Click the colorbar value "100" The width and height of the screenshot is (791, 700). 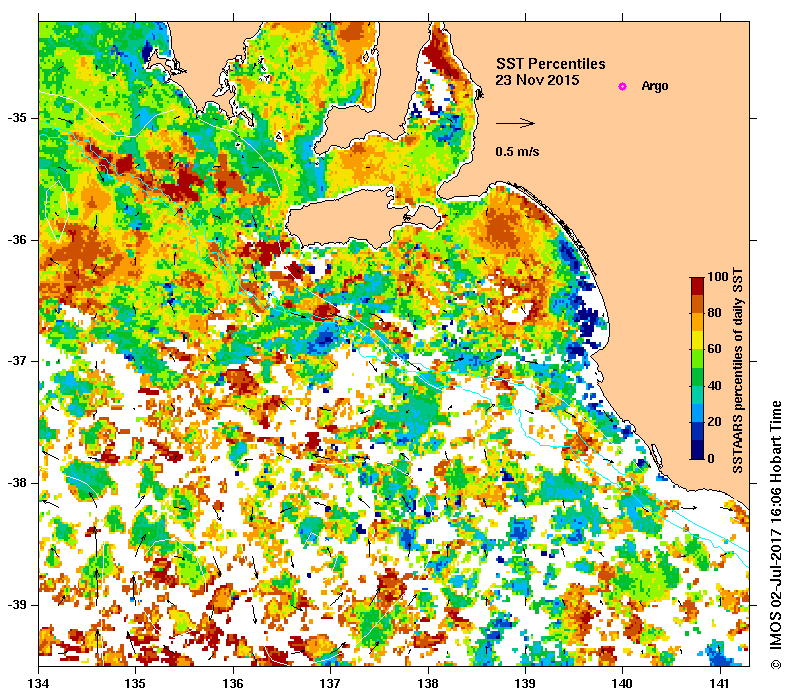pyautogui.click(x=717, y=277)
